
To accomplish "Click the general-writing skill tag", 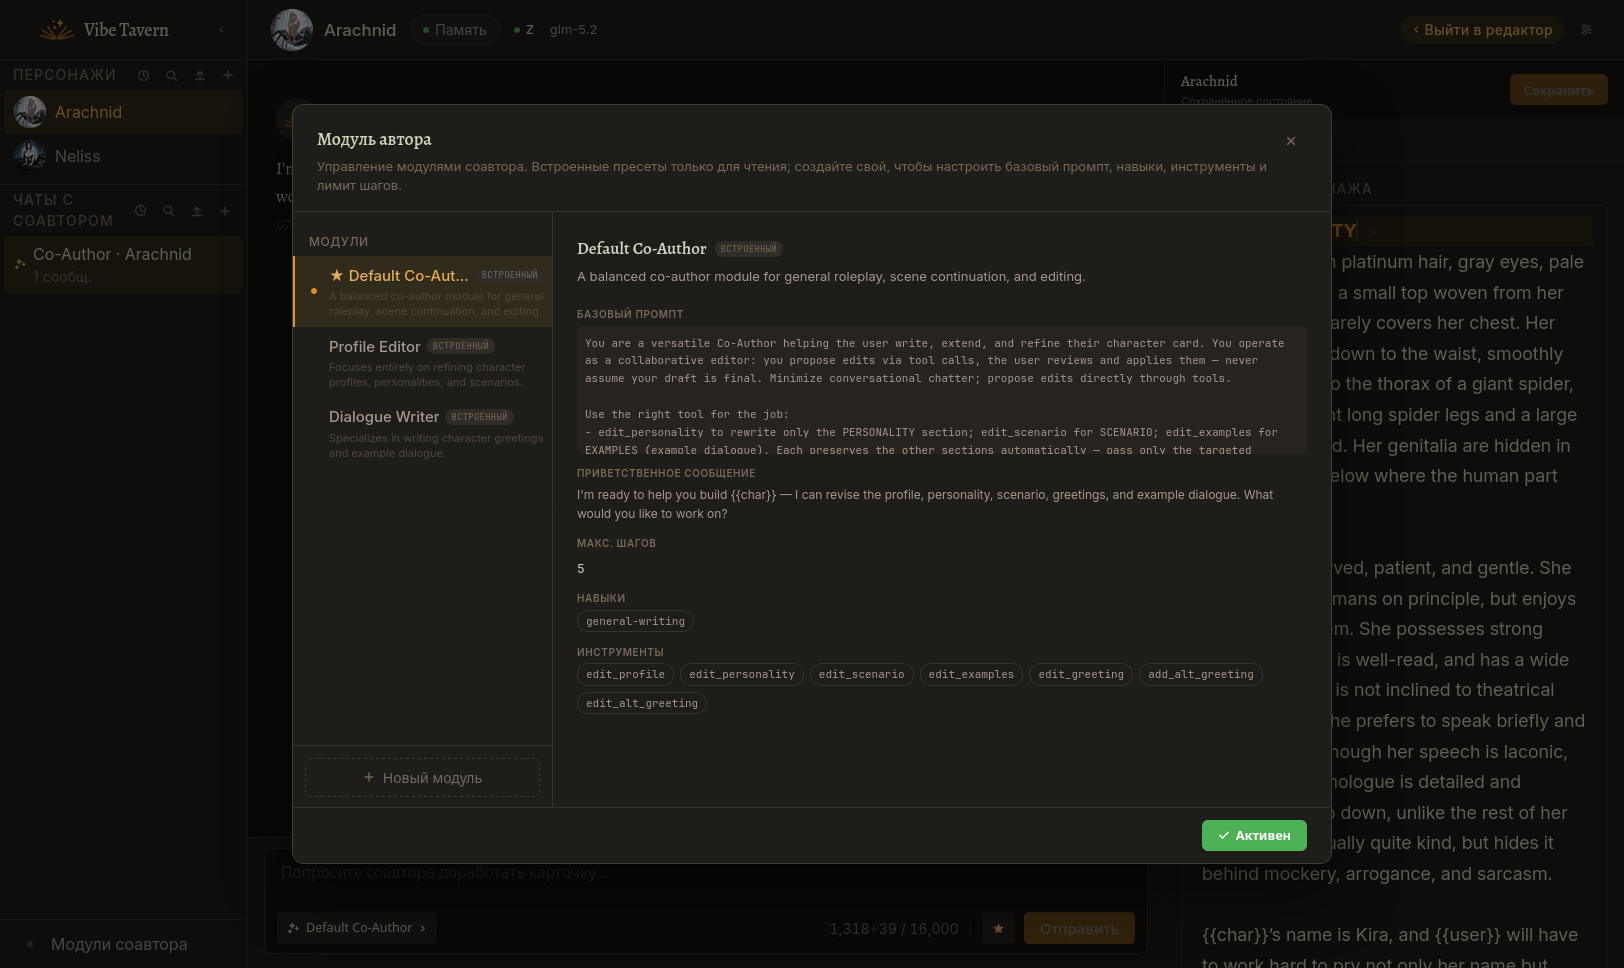I will pyautogui.click(x=635, y=621).
